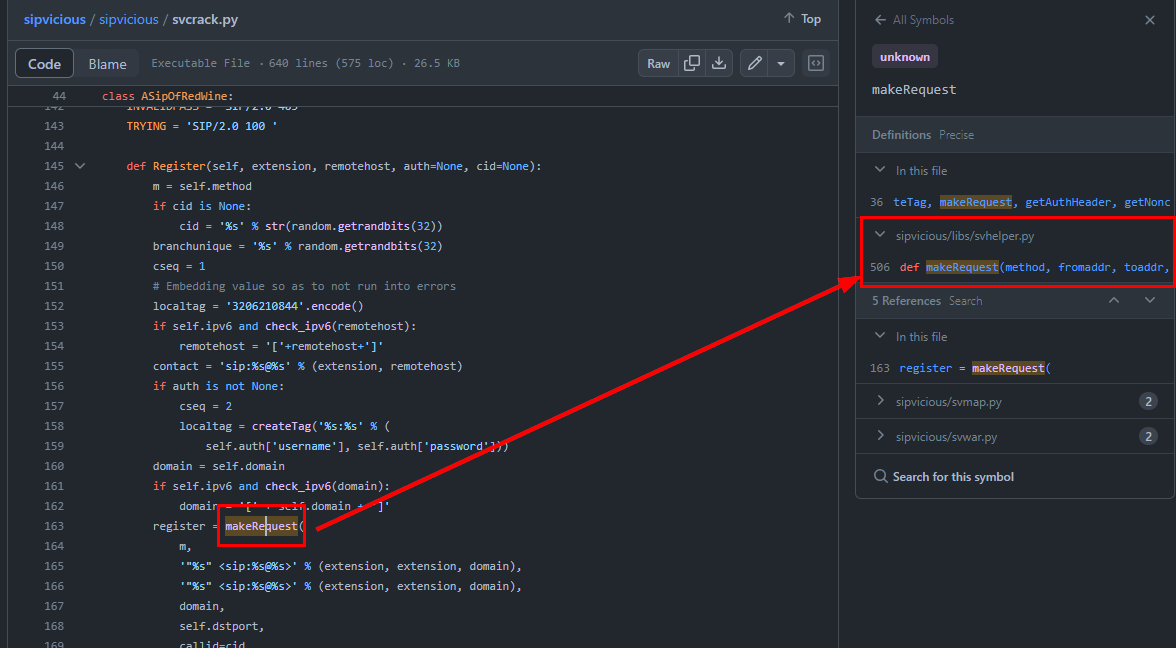
Task: Jump to next reference with down chevron
Action: (1150, 301)
